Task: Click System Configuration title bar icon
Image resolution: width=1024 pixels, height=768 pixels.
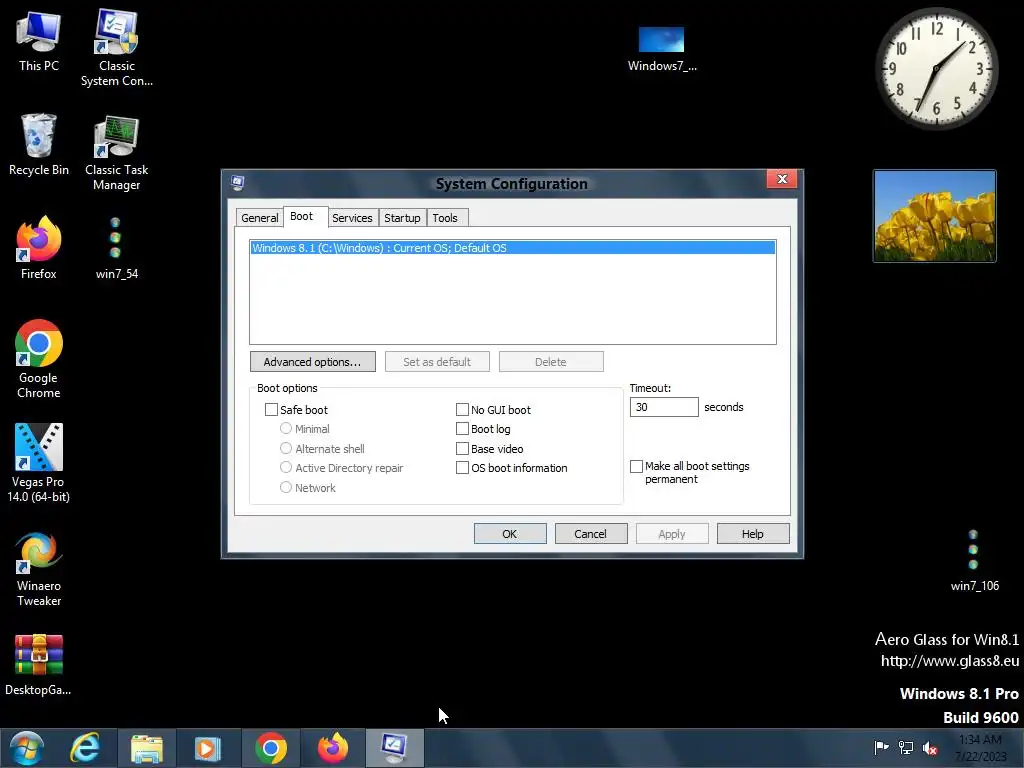Action: tap(238, 184)
